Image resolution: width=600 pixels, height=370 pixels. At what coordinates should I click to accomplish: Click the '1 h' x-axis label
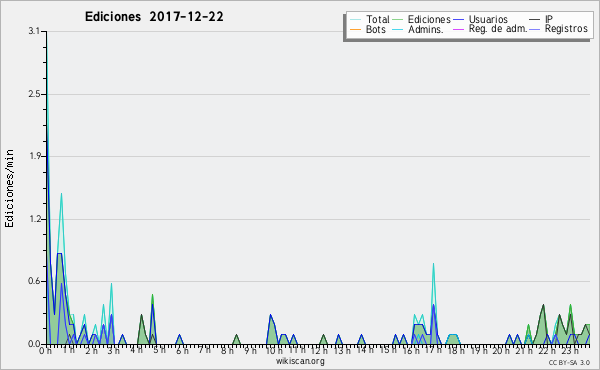click(x=68, y=351)
